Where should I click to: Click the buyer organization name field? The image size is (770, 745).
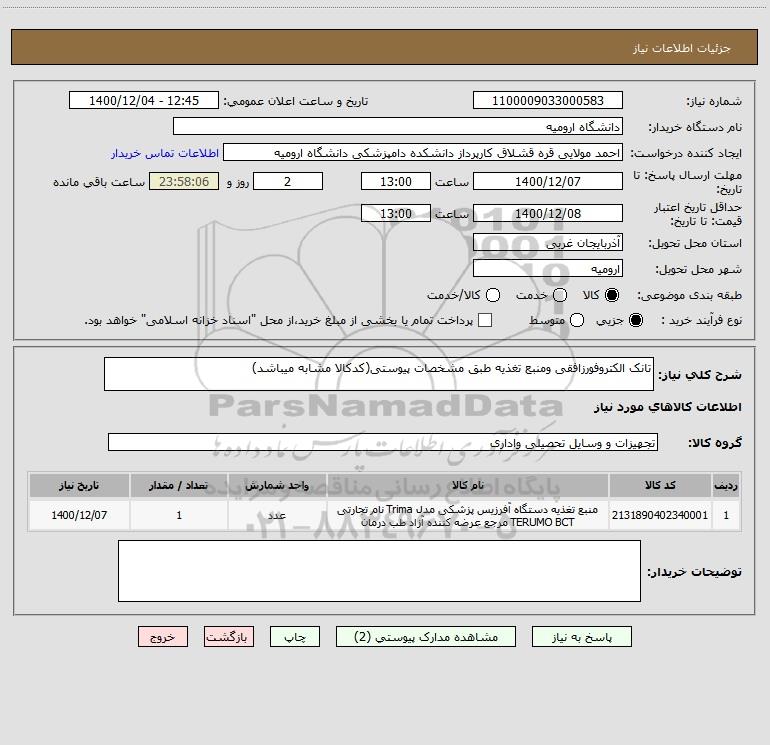[398, 127]
